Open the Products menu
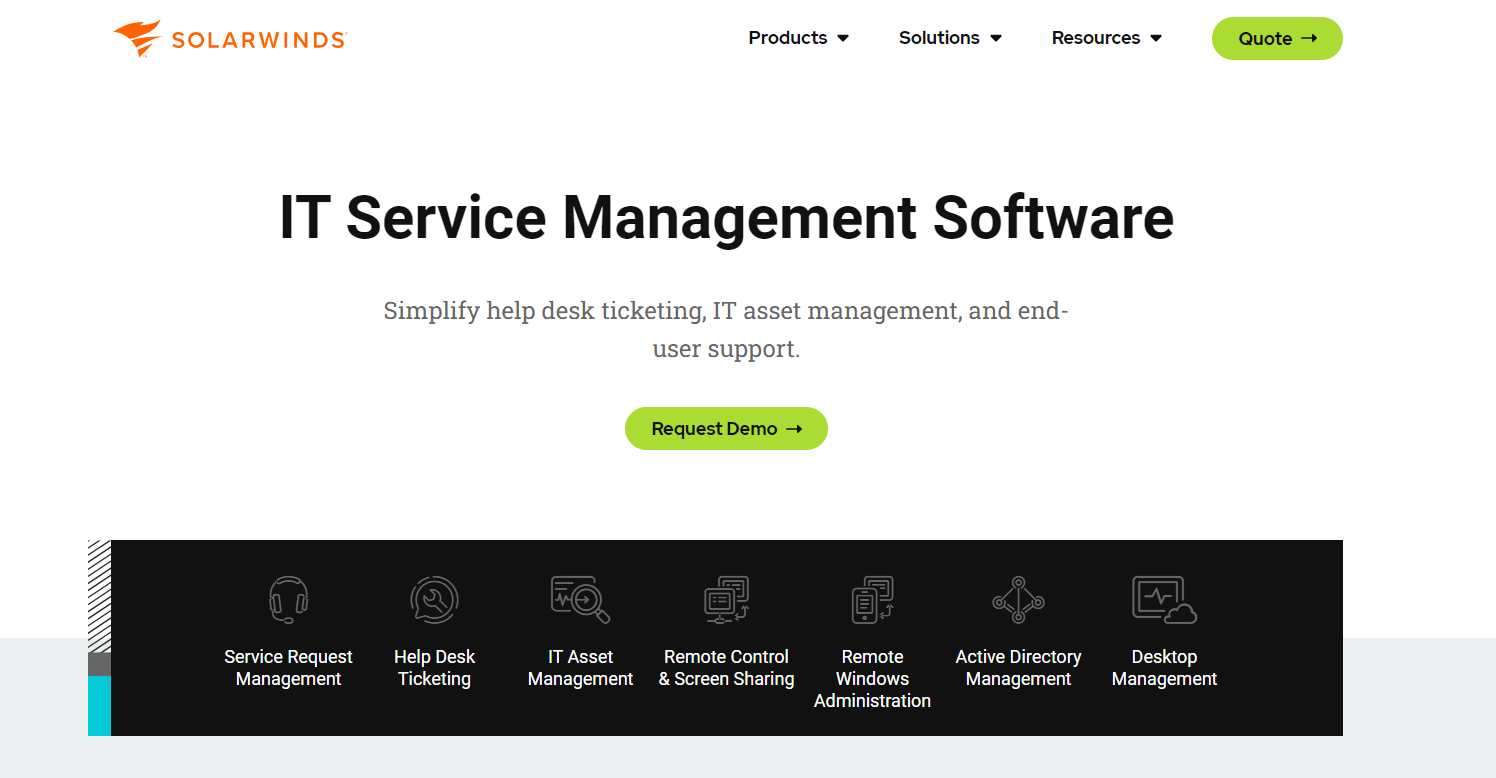The image size is (1496, 778). coord(788,38)
